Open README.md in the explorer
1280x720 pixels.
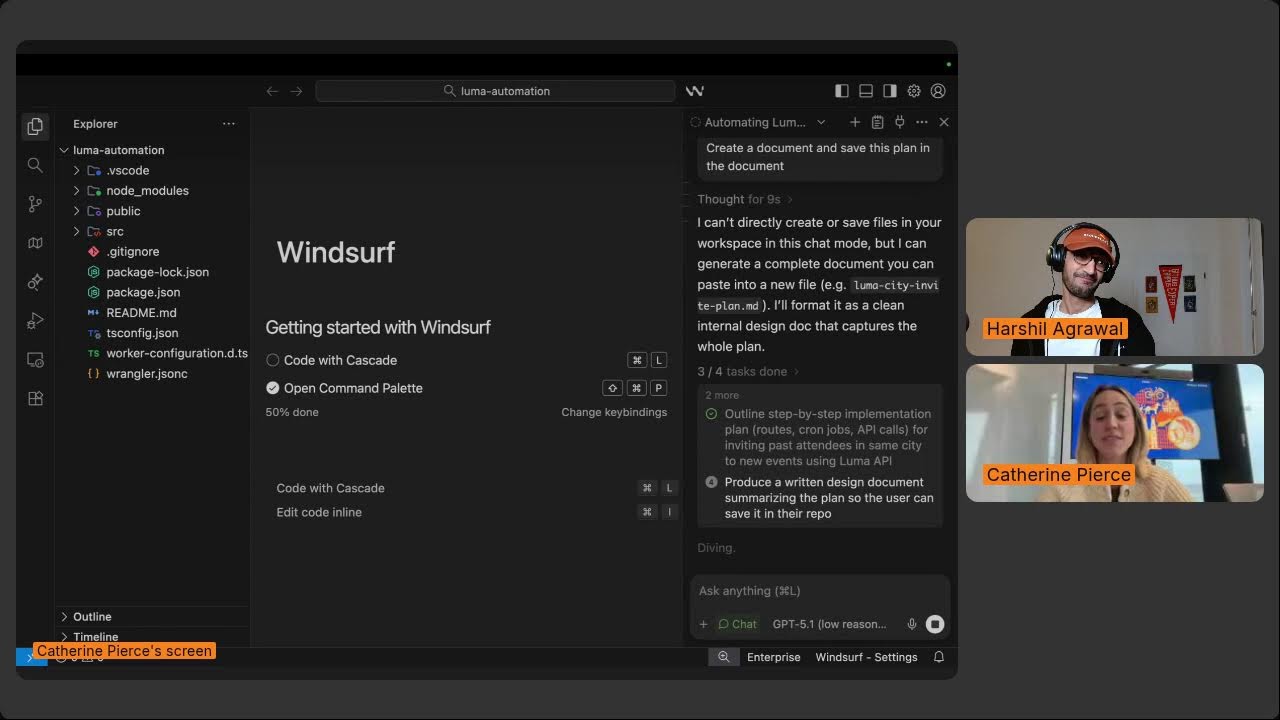coord(141,313)
